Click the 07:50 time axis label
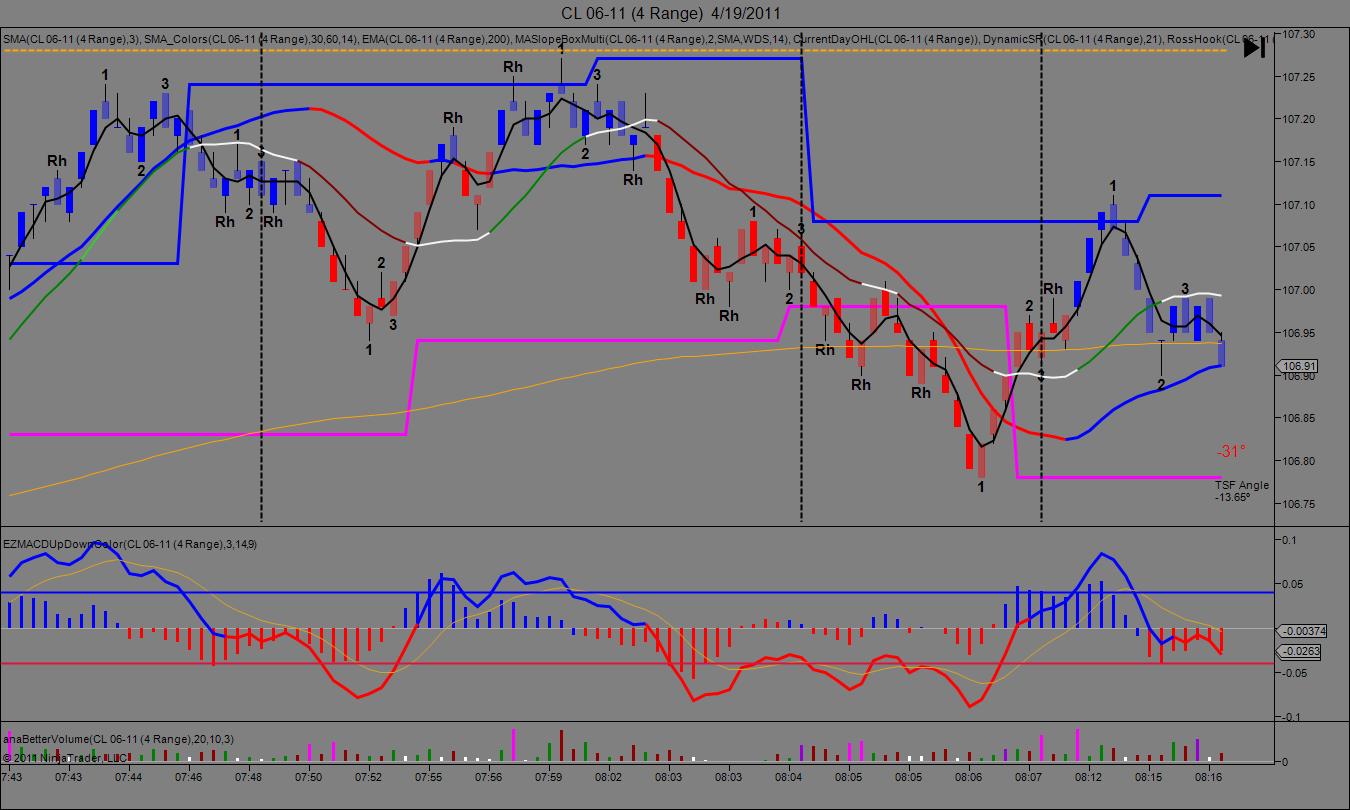Image resolution: width=1350 pixels, height=810 pixels. click(309, 776)
